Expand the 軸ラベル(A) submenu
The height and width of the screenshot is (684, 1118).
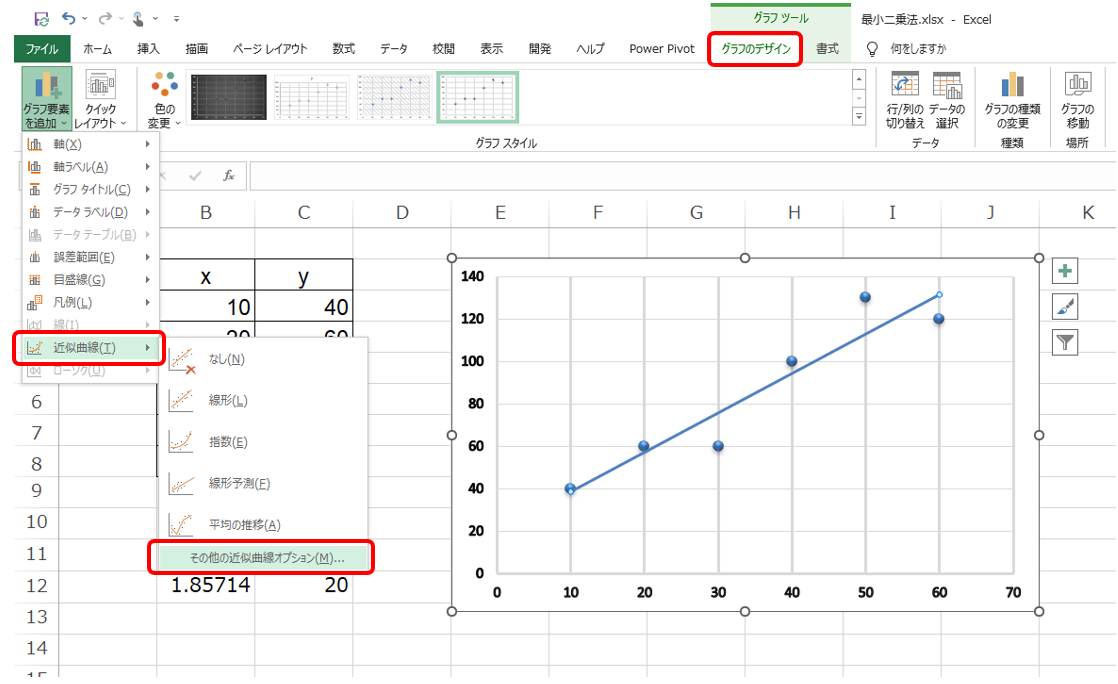90,167
